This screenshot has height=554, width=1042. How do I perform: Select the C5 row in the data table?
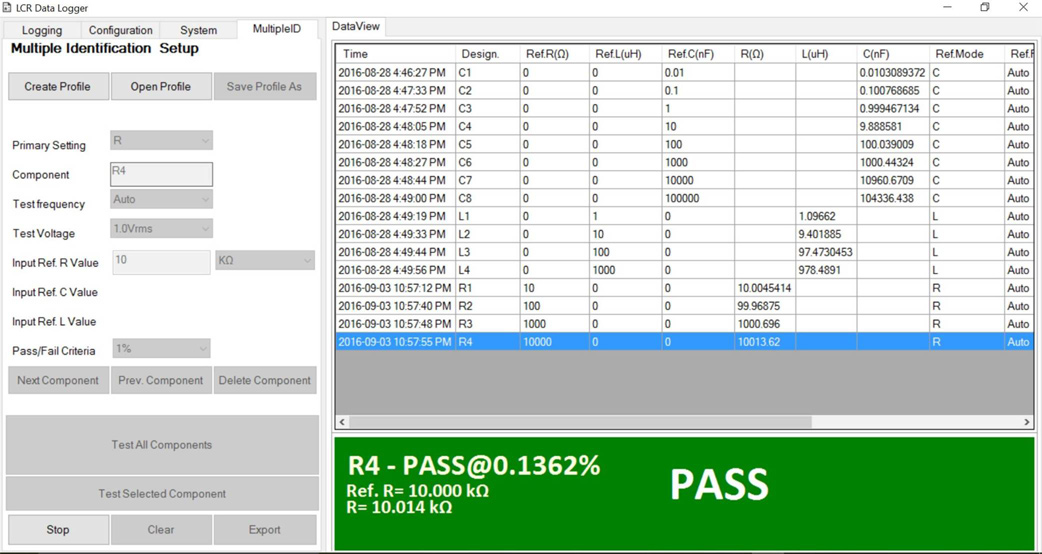[x=684, y=144]
